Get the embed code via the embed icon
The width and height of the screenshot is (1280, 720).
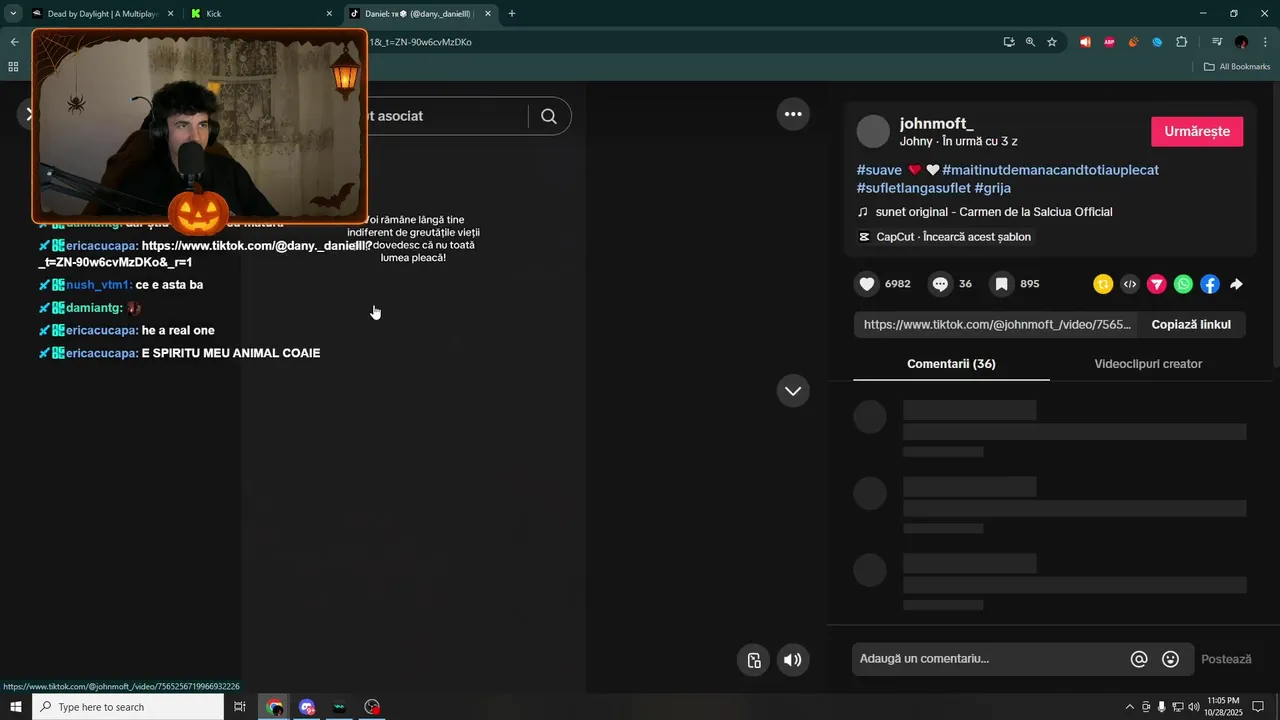point(1130,284)
